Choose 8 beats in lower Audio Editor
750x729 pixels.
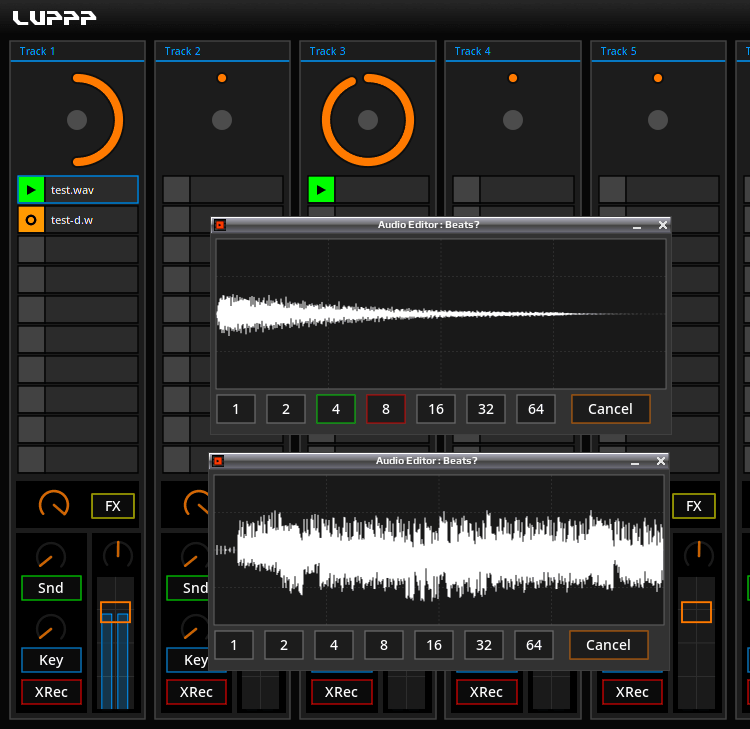(384, 645)
